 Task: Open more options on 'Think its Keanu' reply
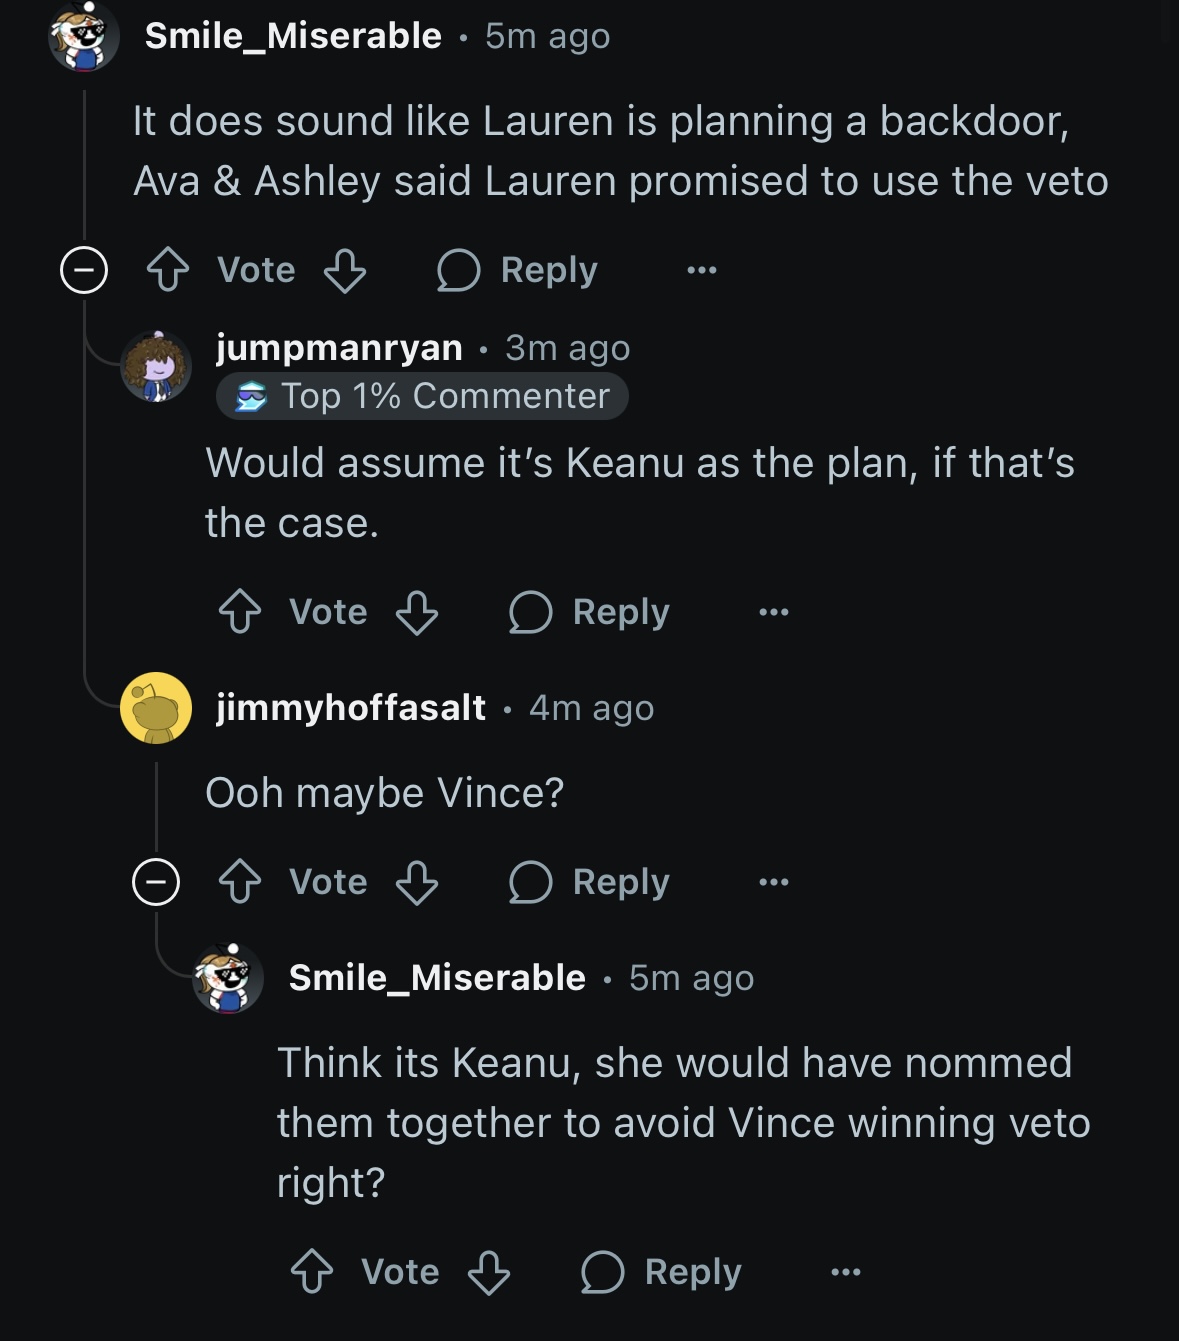845,1272
